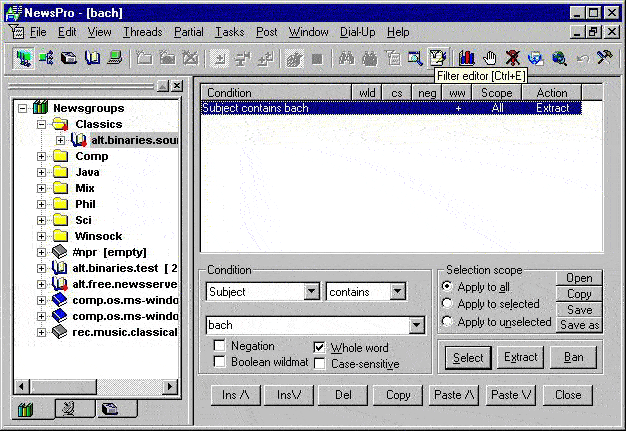626x431 pixels.
Task: Click the white hand toolbar icon
Action: [489, 58]
